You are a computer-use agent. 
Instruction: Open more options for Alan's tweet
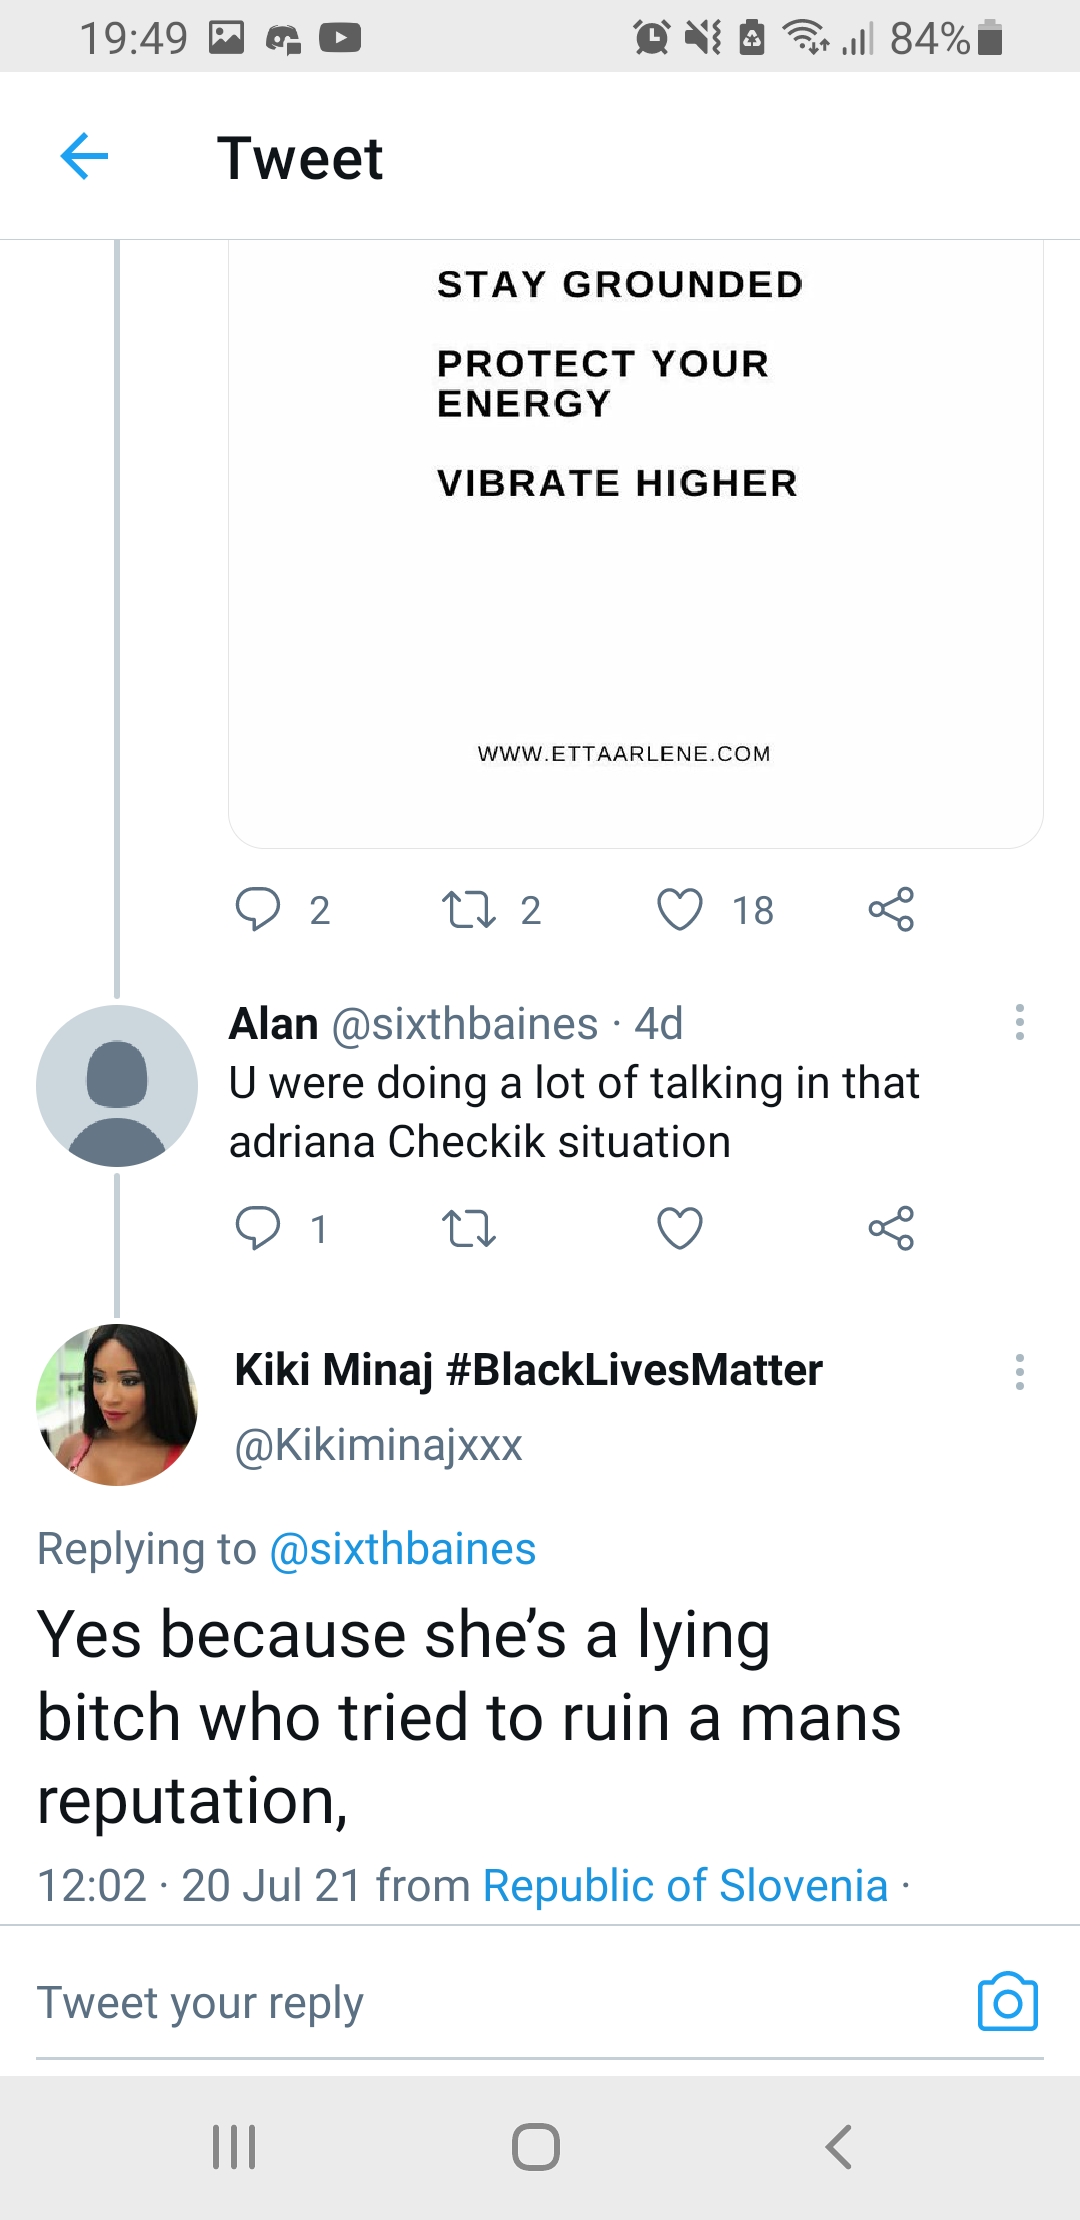(x=1019, y=1022)
